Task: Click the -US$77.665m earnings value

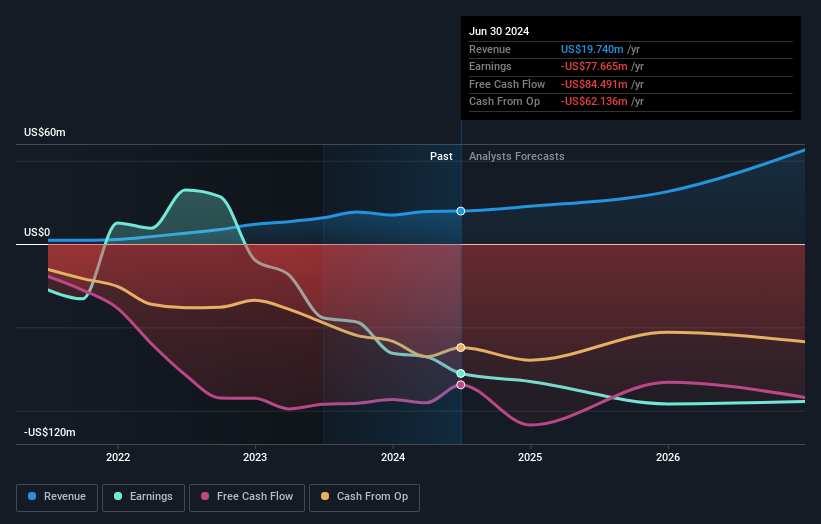Action: [x=594, y=66]
